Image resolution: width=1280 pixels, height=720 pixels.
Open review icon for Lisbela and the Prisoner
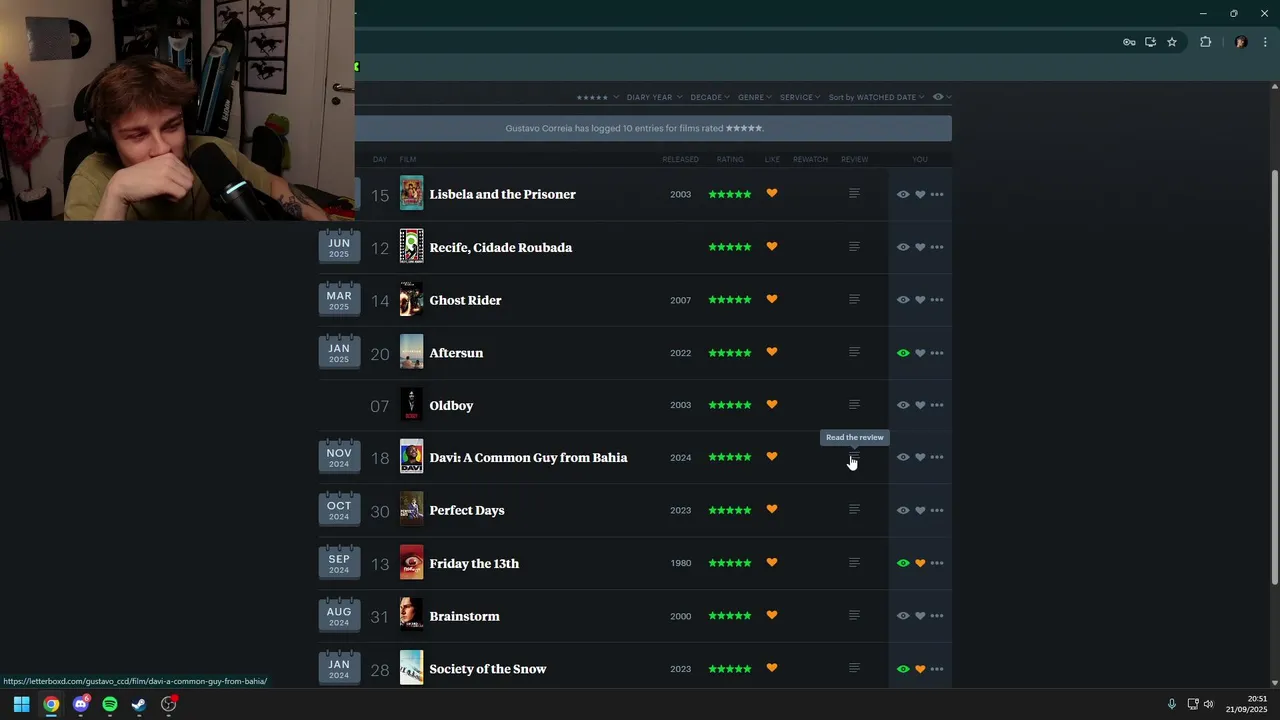(x=854, y=194)
